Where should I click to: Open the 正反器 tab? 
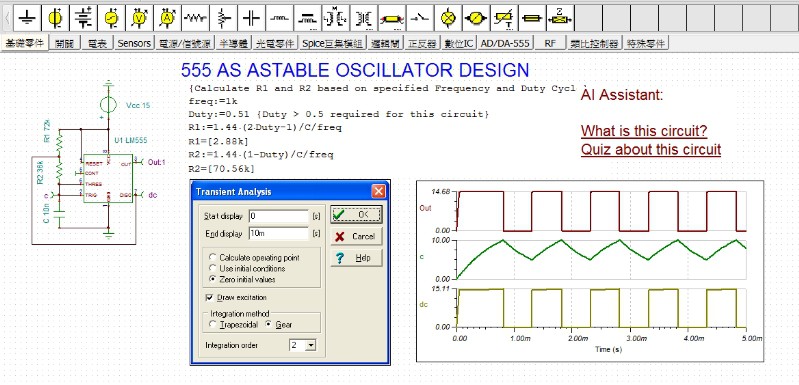coord(422,43)
